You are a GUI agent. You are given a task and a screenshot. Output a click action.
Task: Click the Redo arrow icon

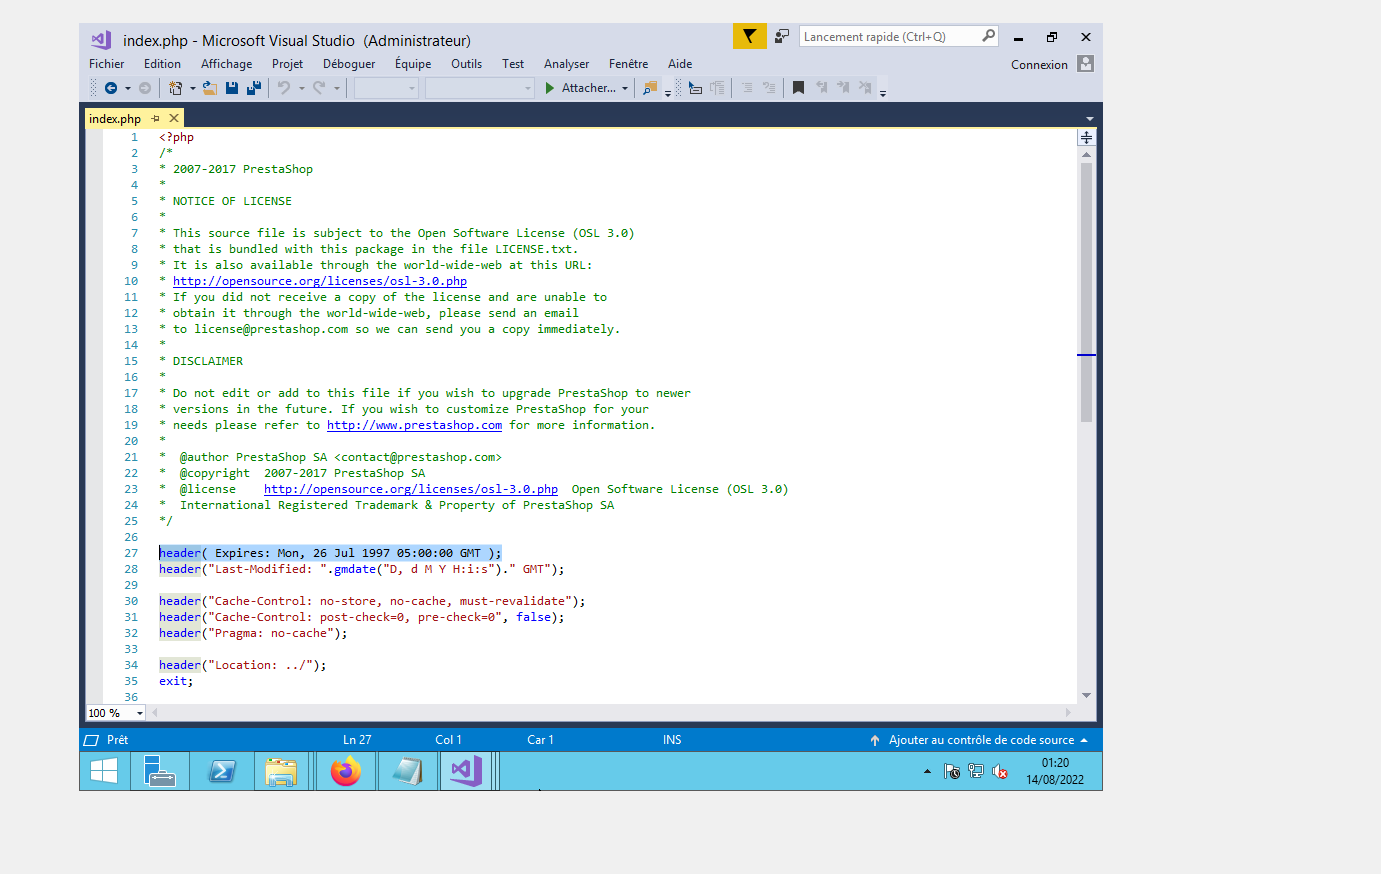(319, 88)
